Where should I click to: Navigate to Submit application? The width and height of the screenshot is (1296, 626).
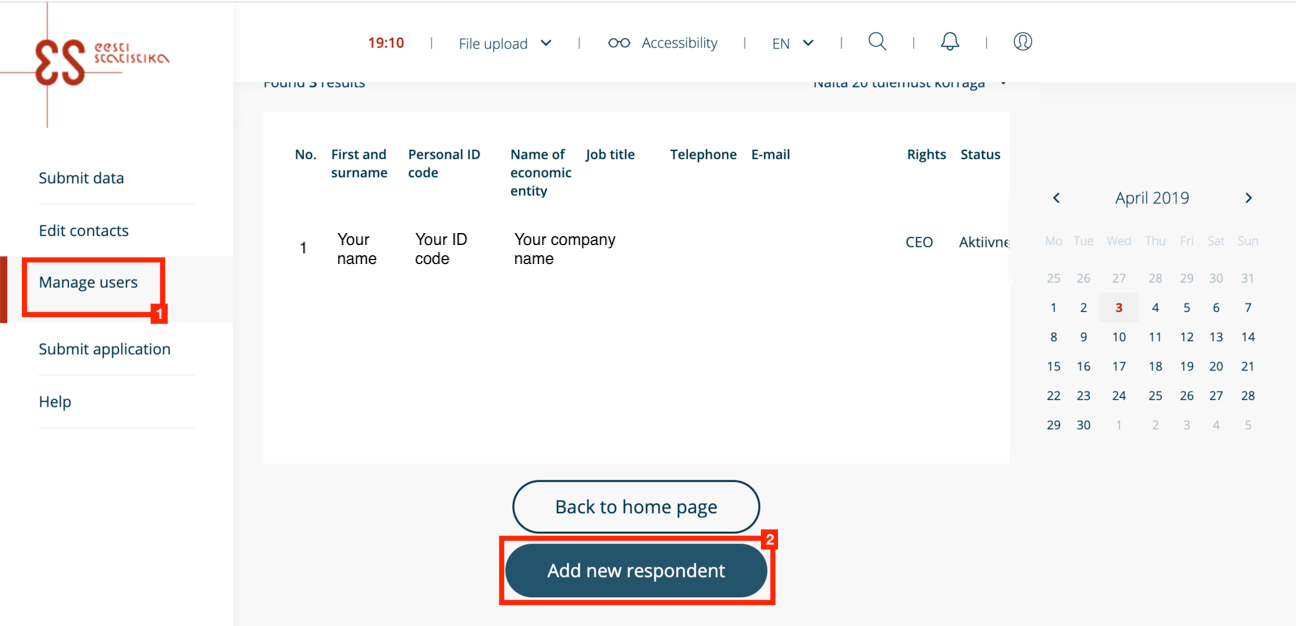[104, 349]
